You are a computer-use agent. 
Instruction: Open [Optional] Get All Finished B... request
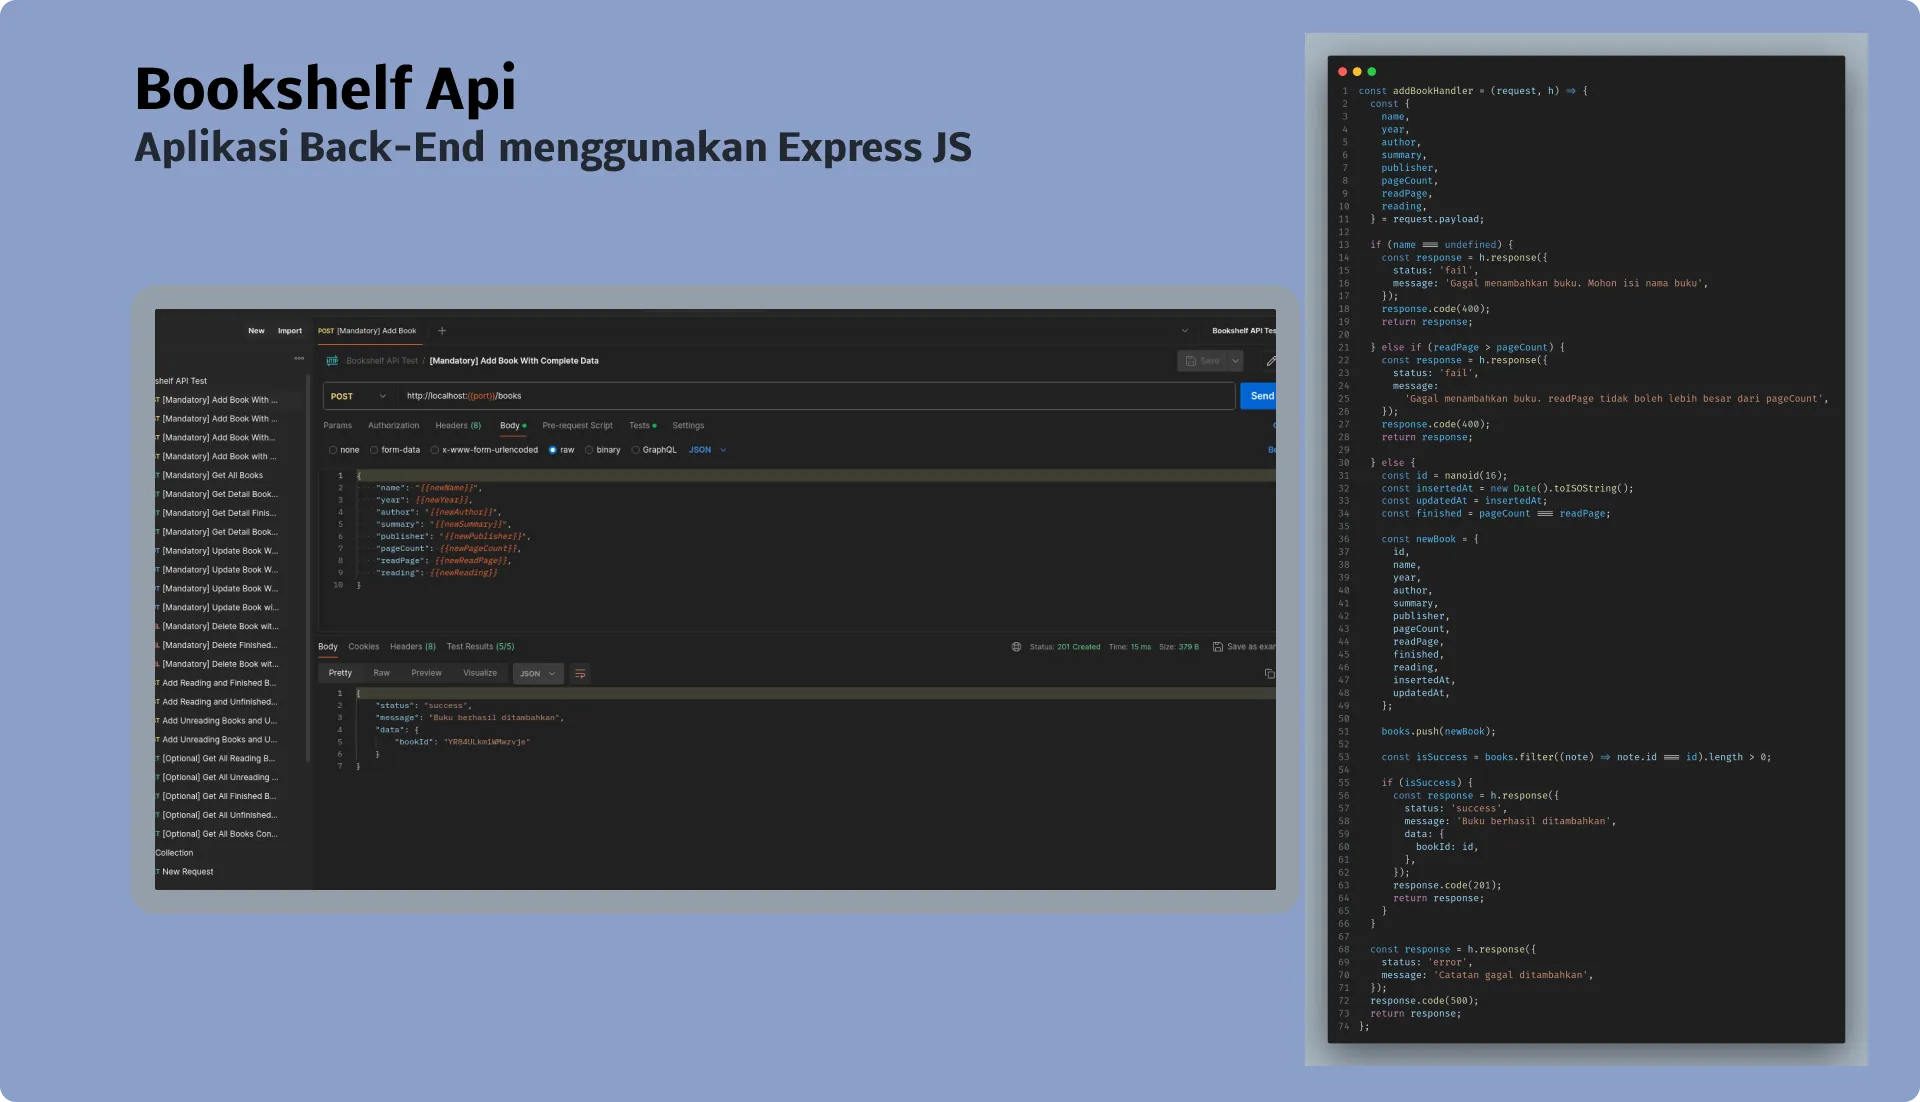tap(219, 797)
